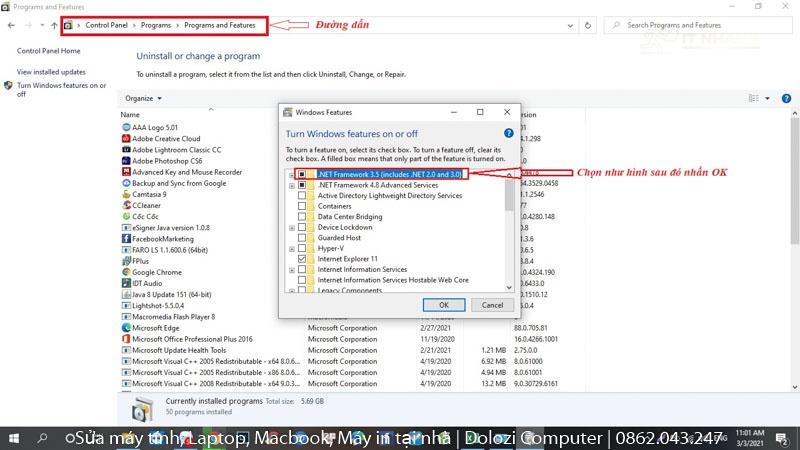Open the Organize dropdown menu
Viewport: 800px width, 450px height.
pyautogui.click(x=143, y=98)
